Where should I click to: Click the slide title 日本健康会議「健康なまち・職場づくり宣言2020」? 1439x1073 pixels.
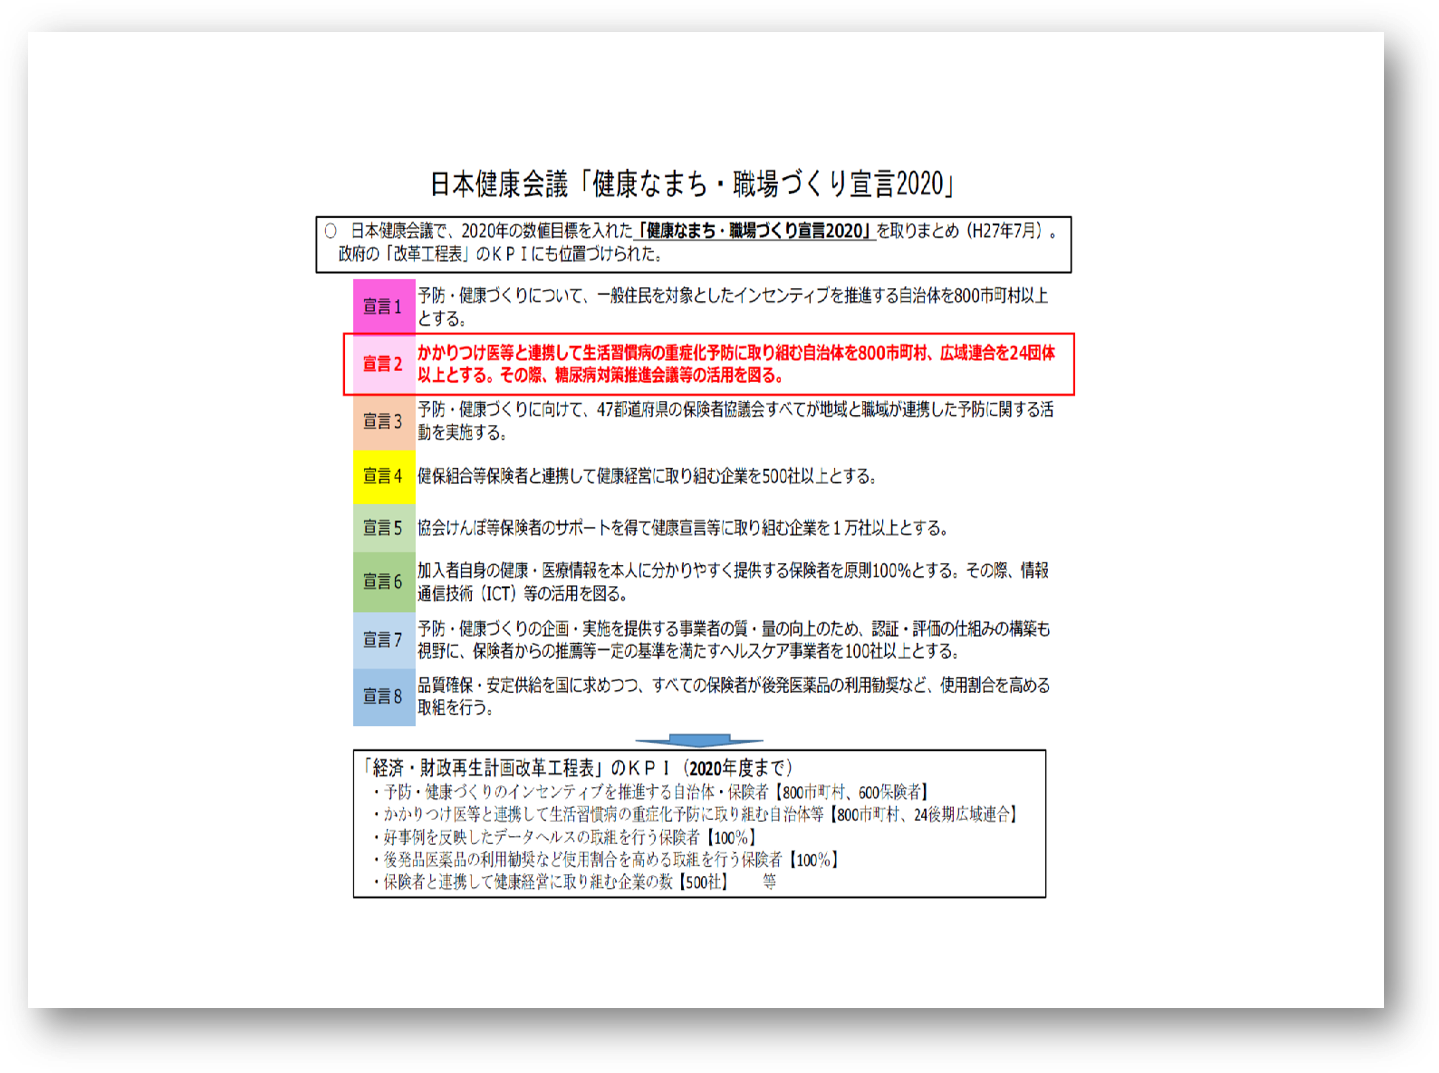[692, 184]
